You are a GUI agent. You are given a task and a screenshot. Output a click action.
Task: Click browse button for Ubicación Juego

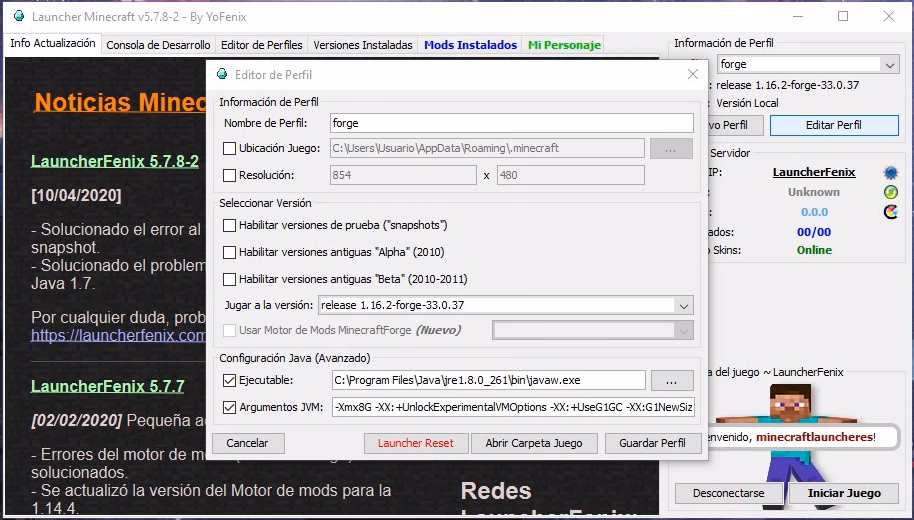[x=671, y=149]
